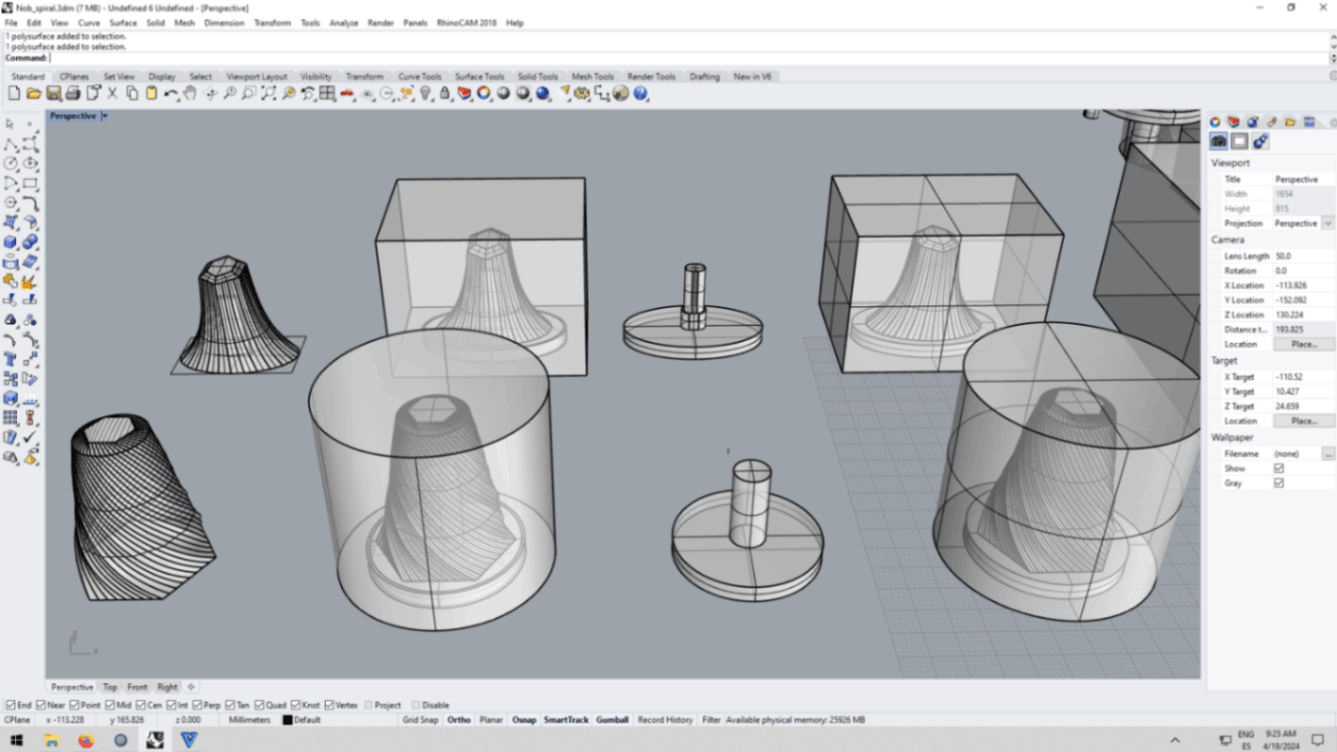
Task: Click the color wheel Properties icon in toolbar
Action: [x=483, y=93]
